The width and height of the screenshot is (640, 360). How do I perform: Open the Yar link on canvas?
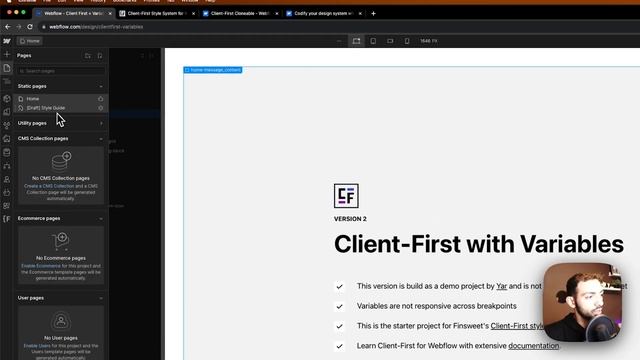click(501, 287)
